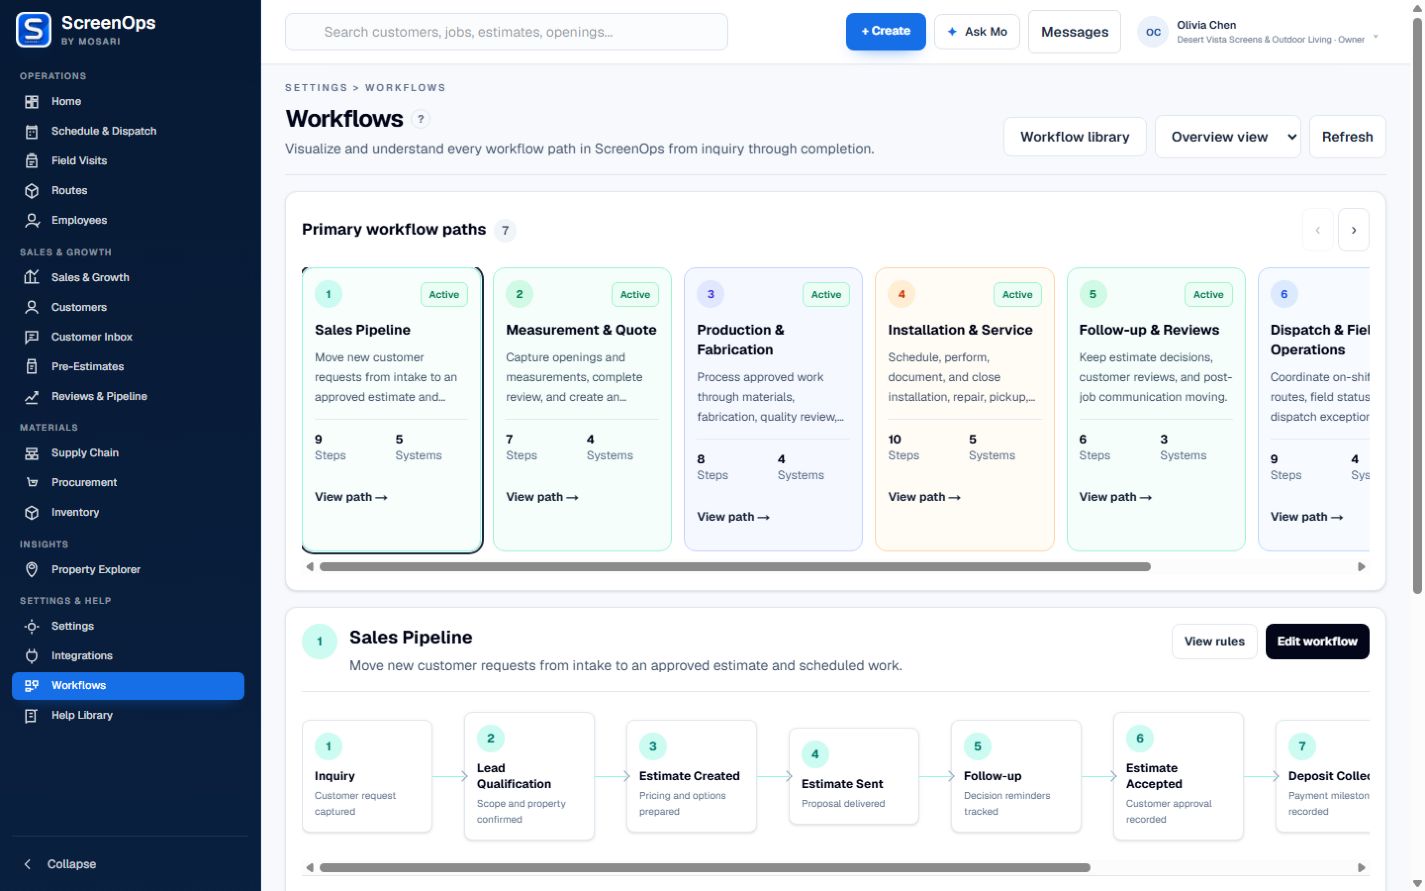The height and width of the screenshot is (891, 1425).
Task: Click the Reviews & Pipeline trend icon
Action: coord(32,397)
